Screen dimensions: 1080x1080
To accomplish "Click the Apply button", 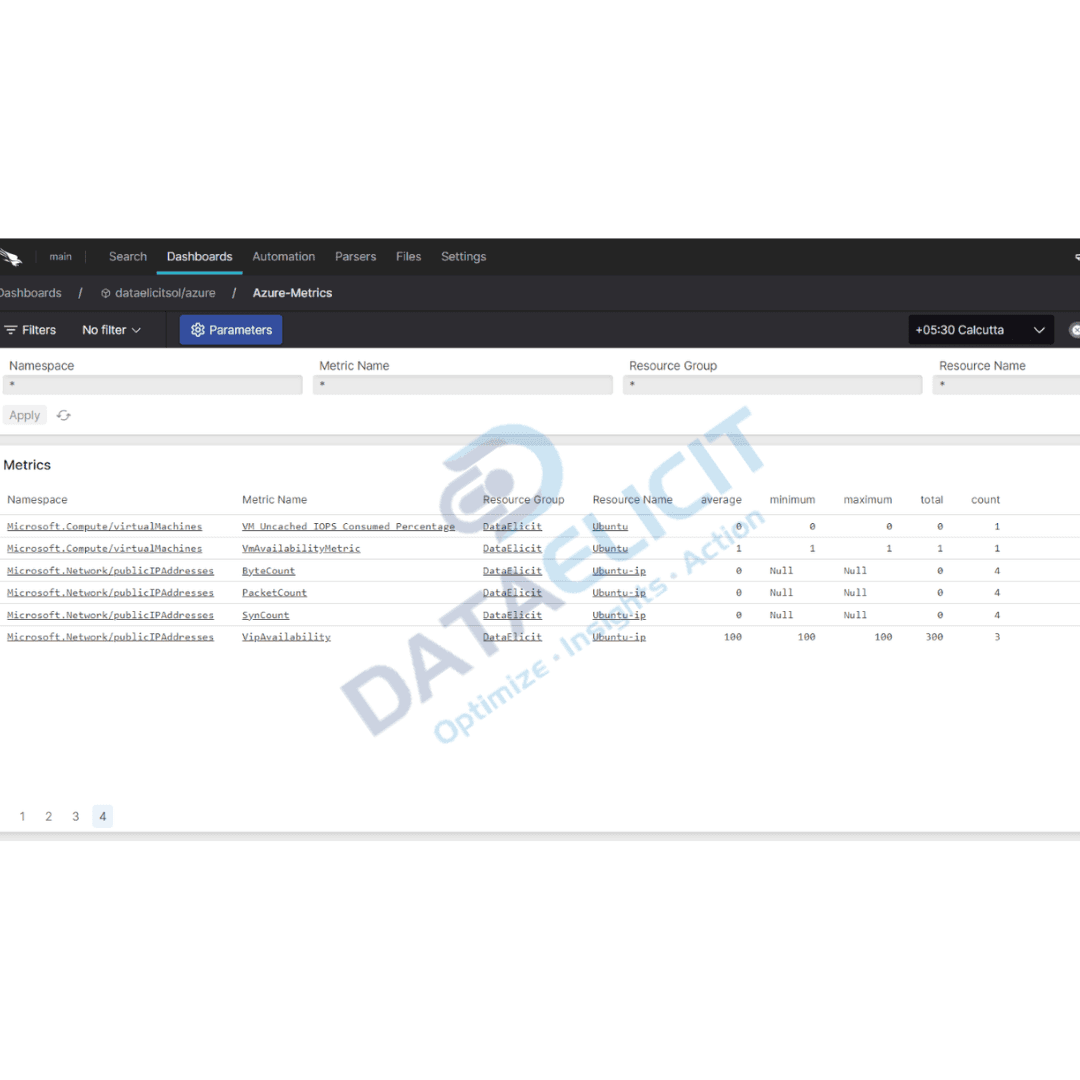I will 24,415.
